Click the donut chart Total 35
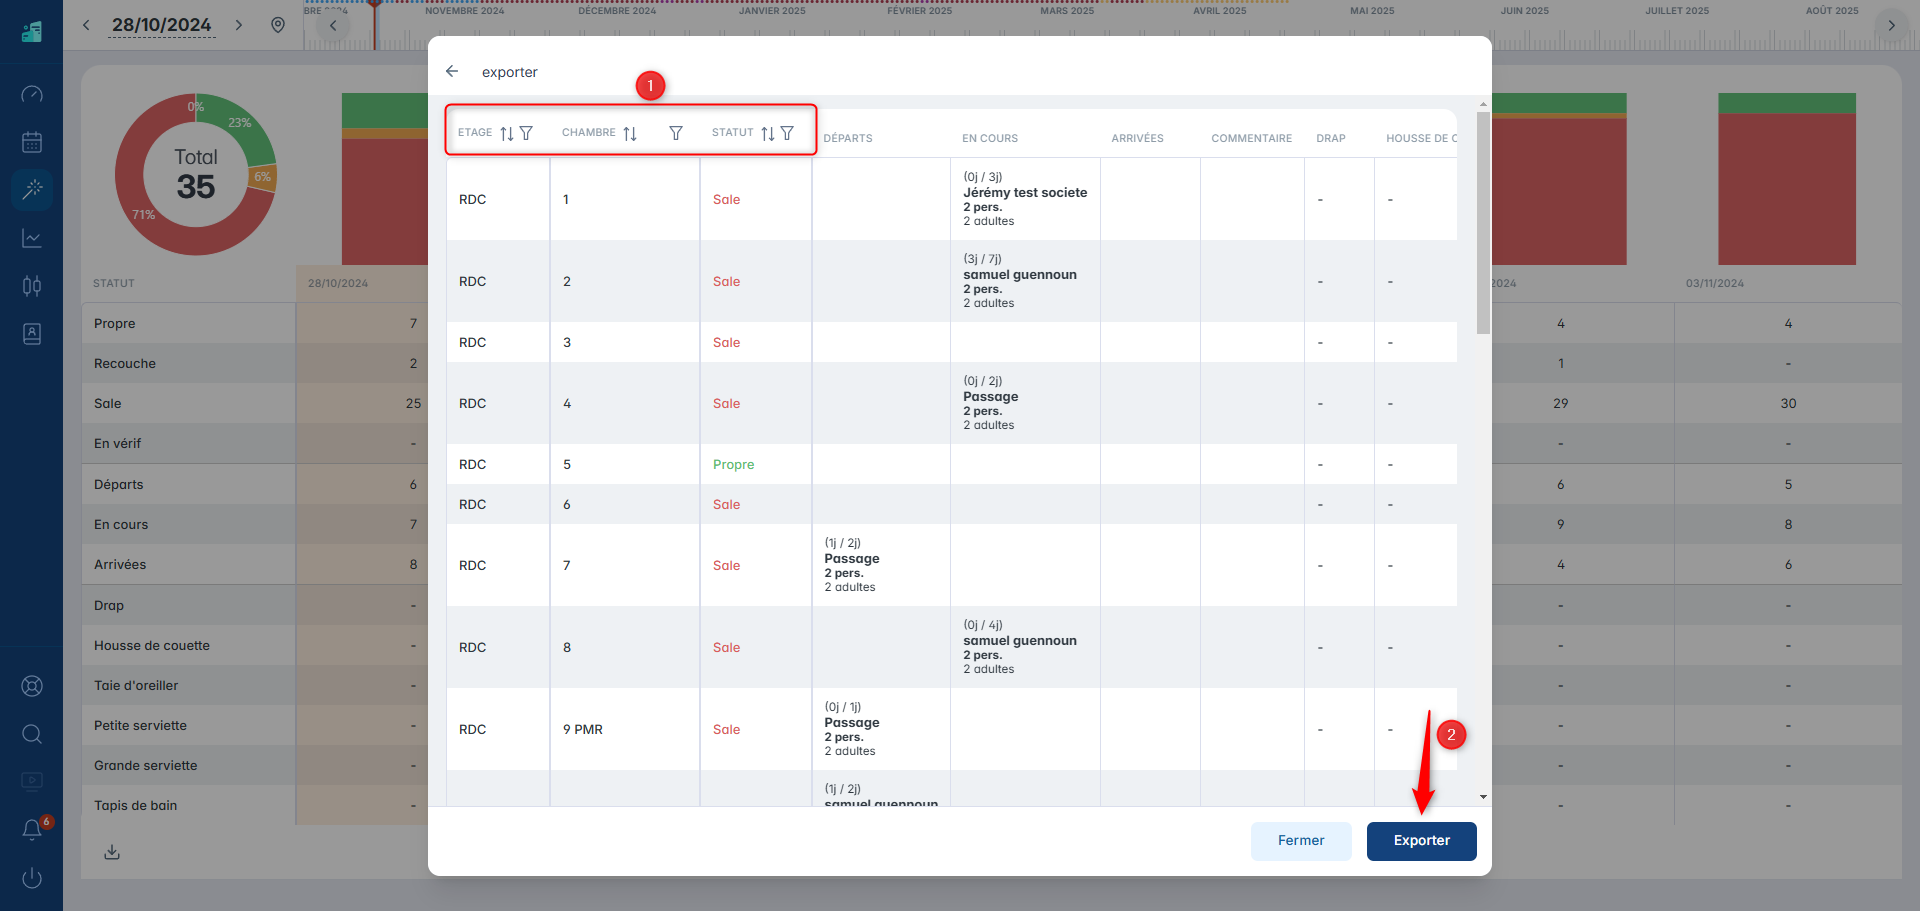This screenshot has width=1920, height=911. pos(195,174)
